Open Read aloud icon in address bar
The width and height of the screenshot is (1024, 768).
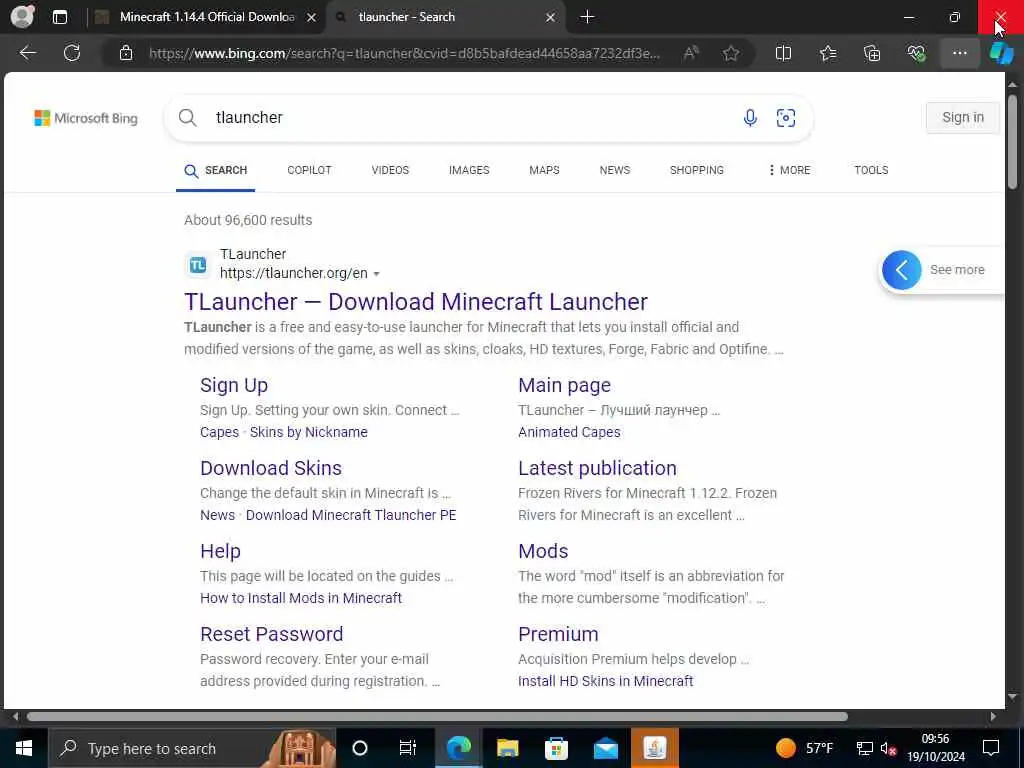point(691,53)
